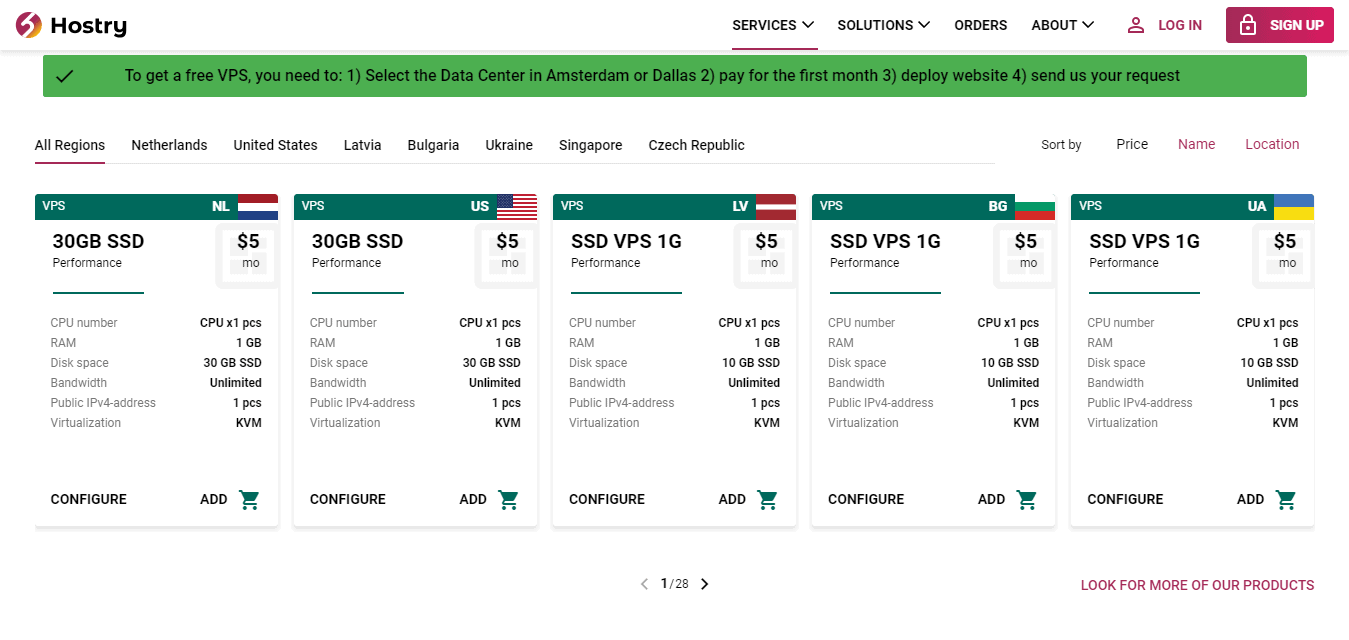This screenshot has height=640, width=1349.
Task: Click the $5 price on US card
Action: pyautogui.click(x=507, y=241)
